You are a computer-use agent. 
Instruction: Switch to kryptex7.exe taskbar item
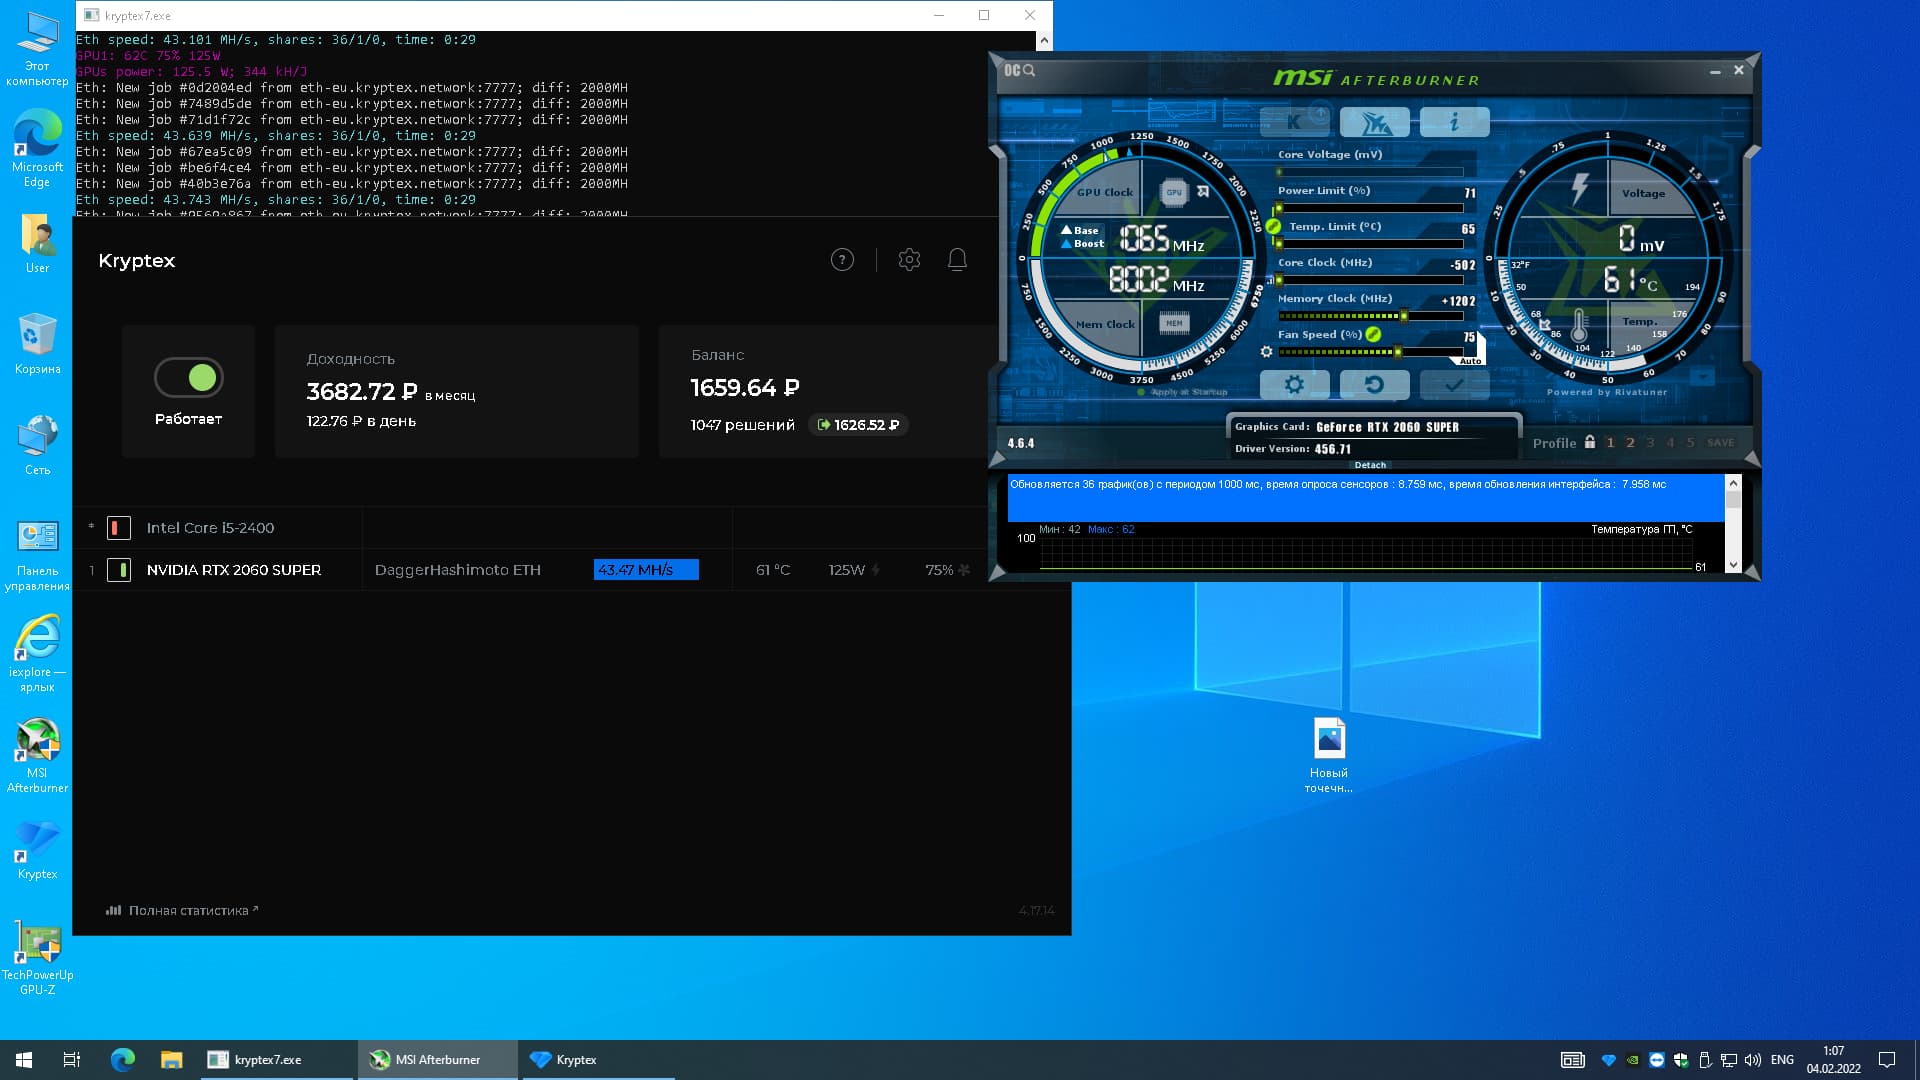click(x=277, y=1060)
